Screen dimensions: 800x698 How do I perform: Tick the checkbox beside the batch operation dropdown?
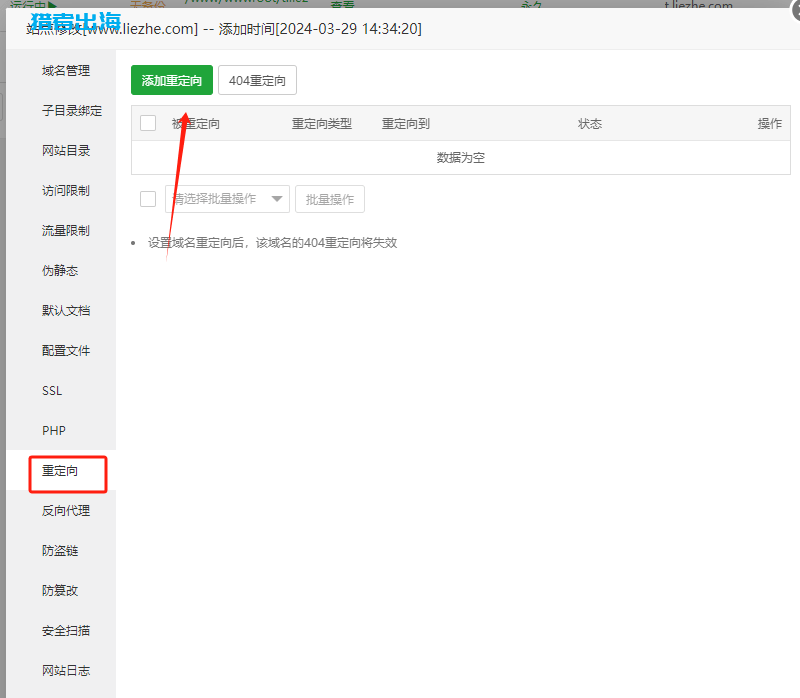(148, 198)
